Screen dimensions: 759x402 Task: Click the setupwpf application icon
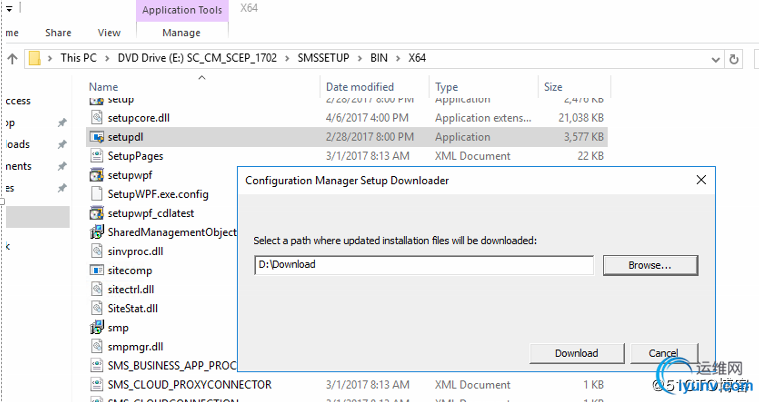(x=97, y=175)
